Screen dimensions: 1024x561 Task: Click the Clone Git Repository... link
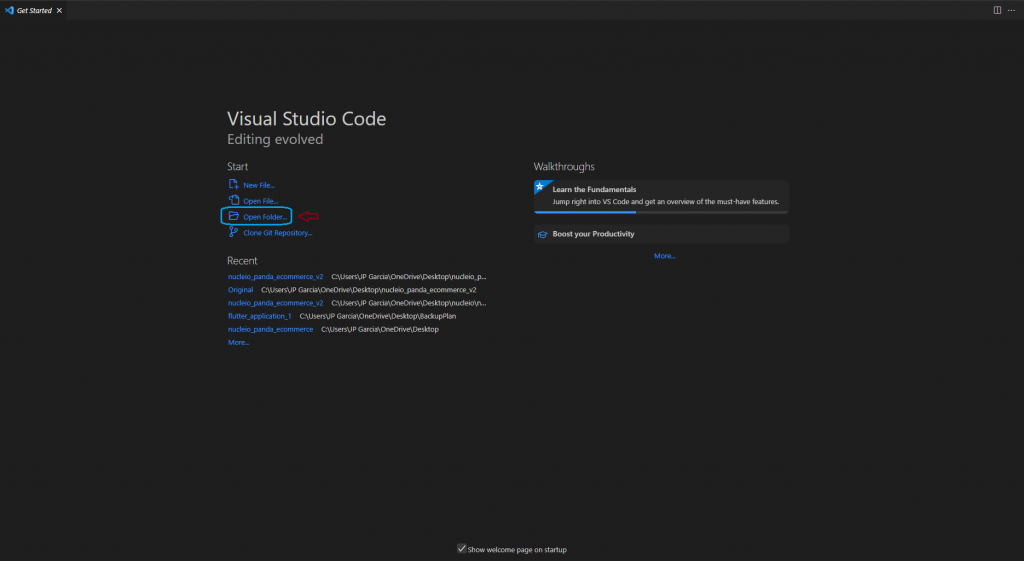pos(278,232)
